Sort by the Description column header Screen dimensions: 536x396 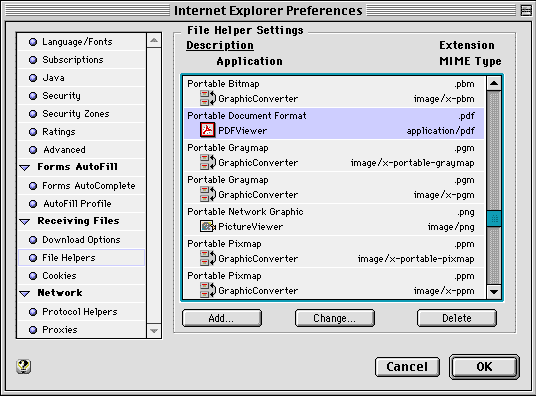point(220,45)
